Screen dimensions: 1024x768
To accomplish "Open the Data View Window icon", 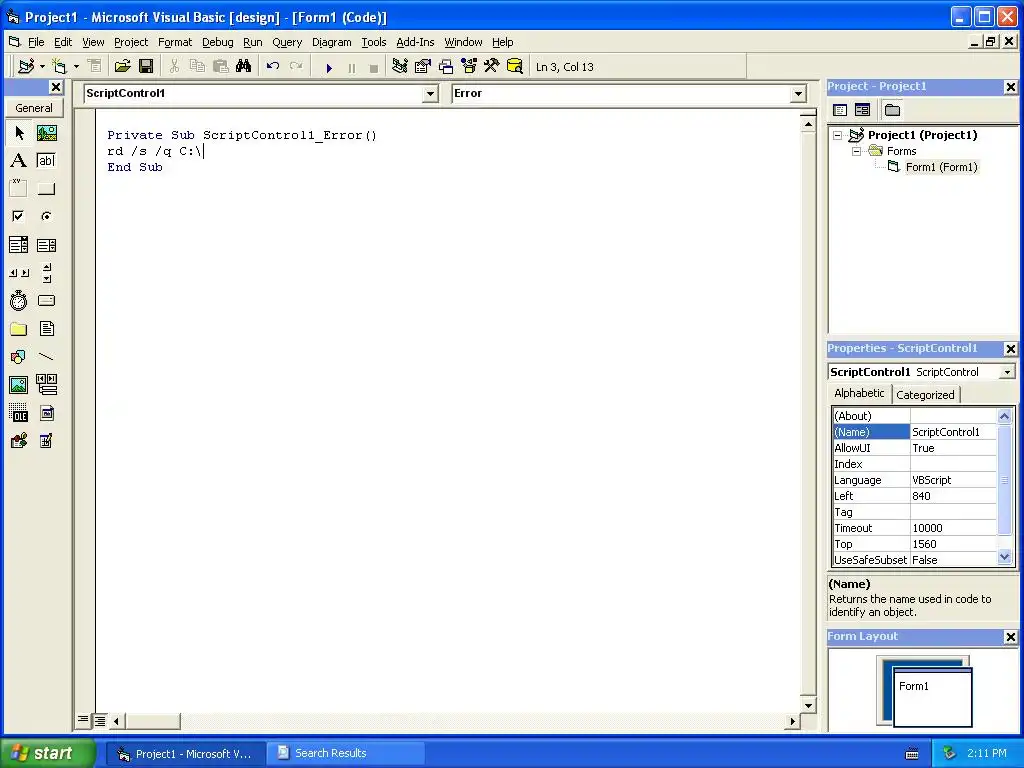I will point(515,67).
